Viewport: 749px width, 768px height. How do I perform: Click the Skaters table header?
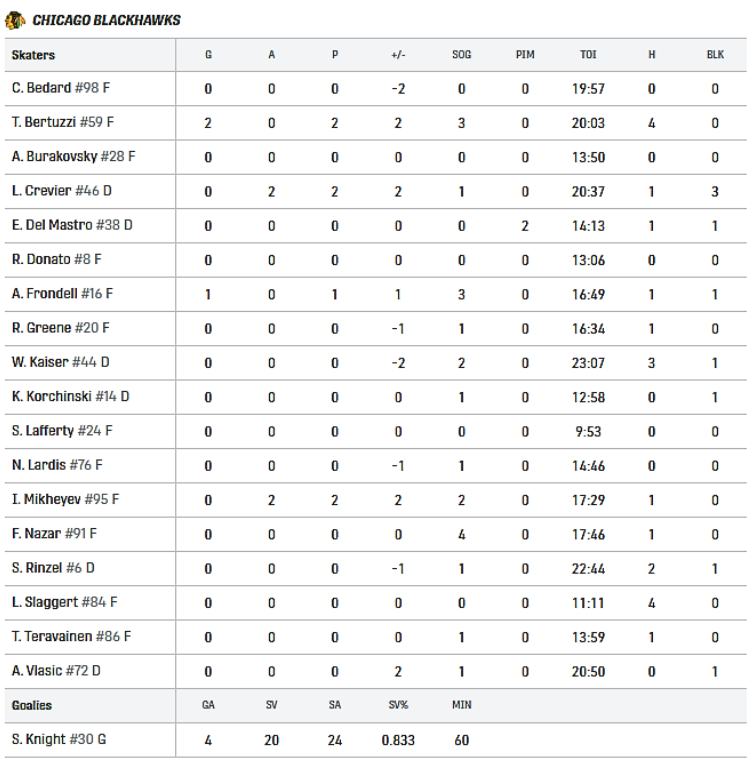(33, 55)
